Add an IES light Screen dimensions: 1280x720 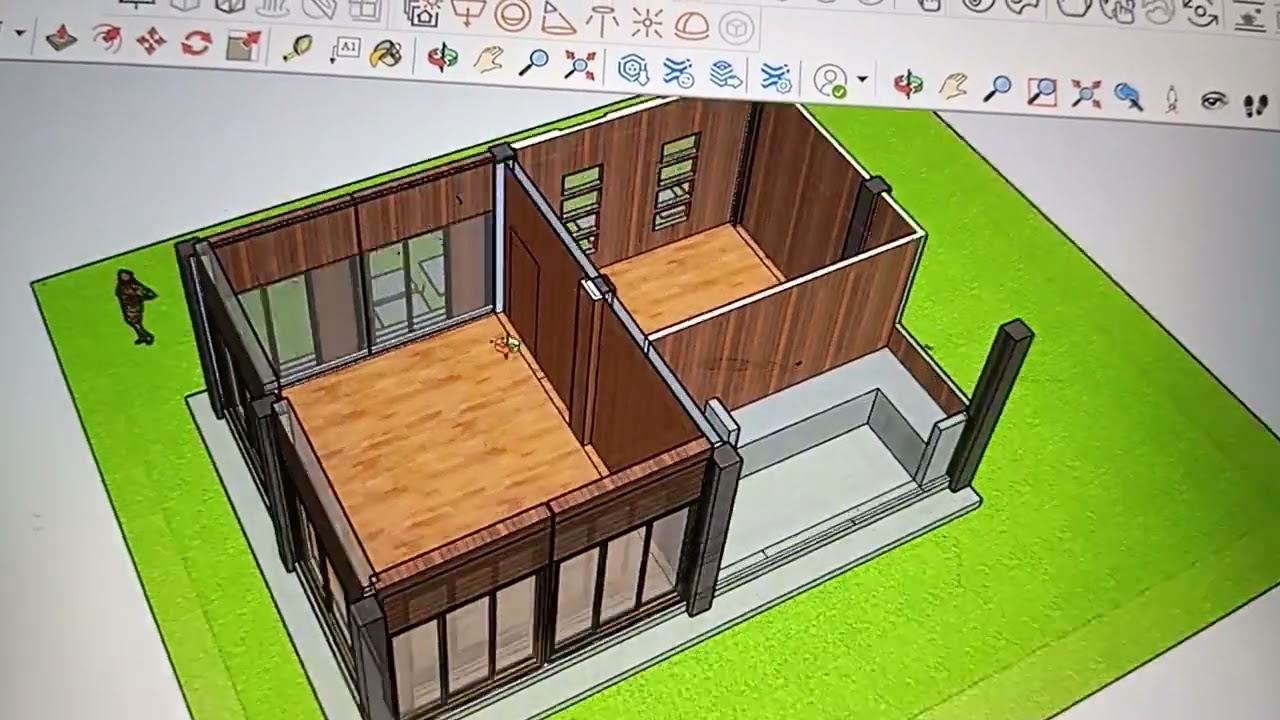tap(603, 19)
